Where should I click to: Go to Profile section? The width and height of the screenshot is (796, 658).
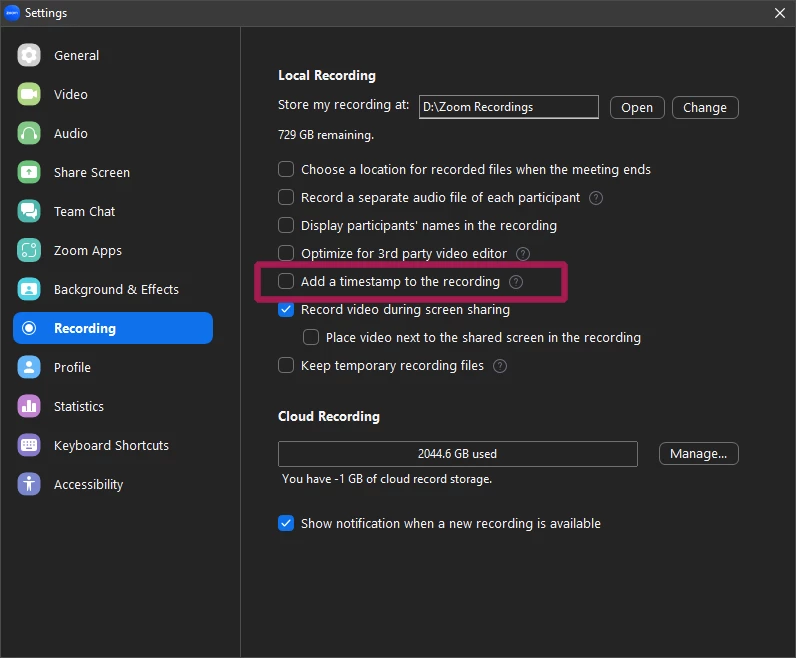(x=113, y=367)
